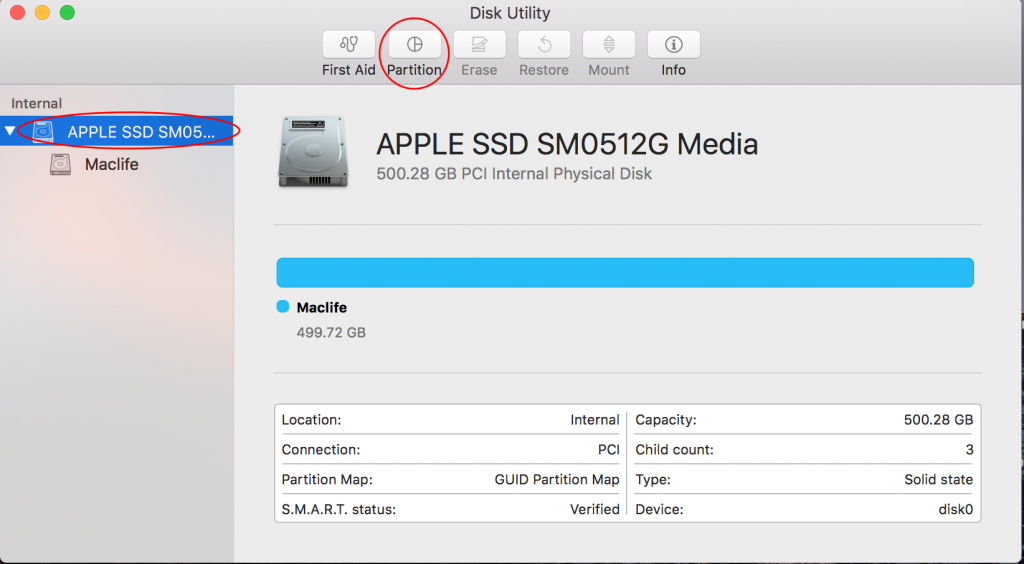Click the Maclife volume drive icon
This screenshot has width=1024, height=564.
pos(60,164)
